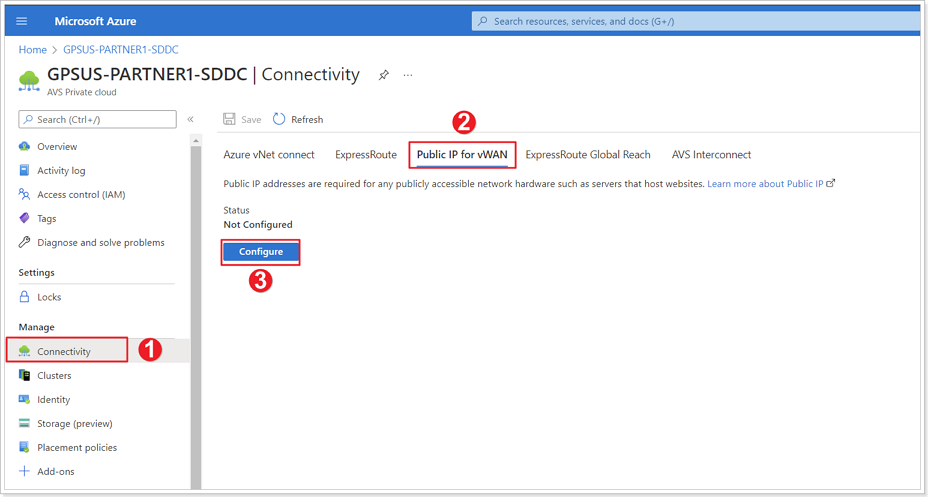
Task: Open Tags in the sidebar
Action: (x=47, y=219)
